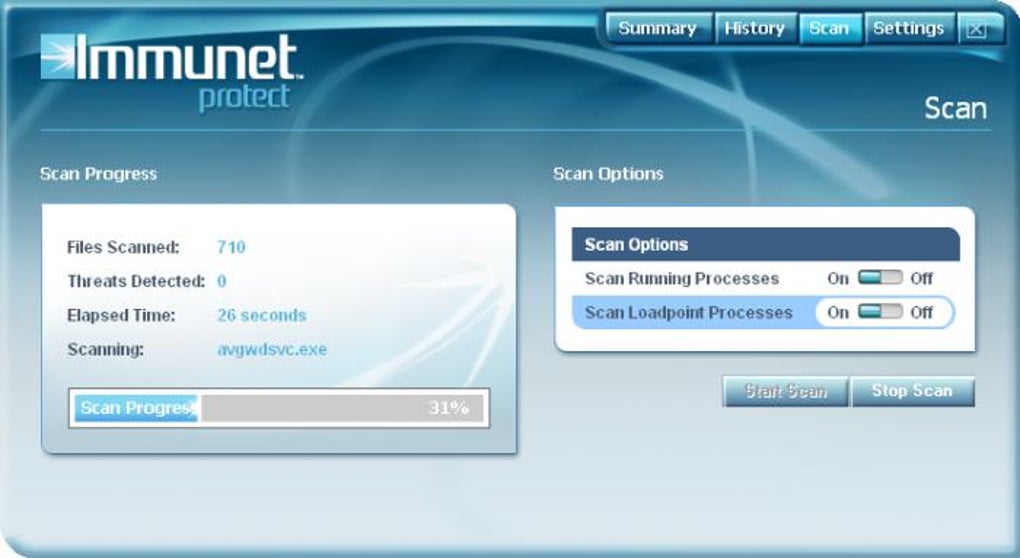Image resolution: width=1020 pixels, height=558 pixels.
Task: Select the Scan tab
Action: (830, 29)
